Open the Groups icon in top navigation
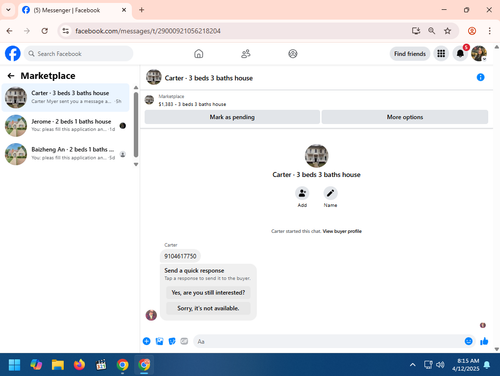 tap(293, 54)
